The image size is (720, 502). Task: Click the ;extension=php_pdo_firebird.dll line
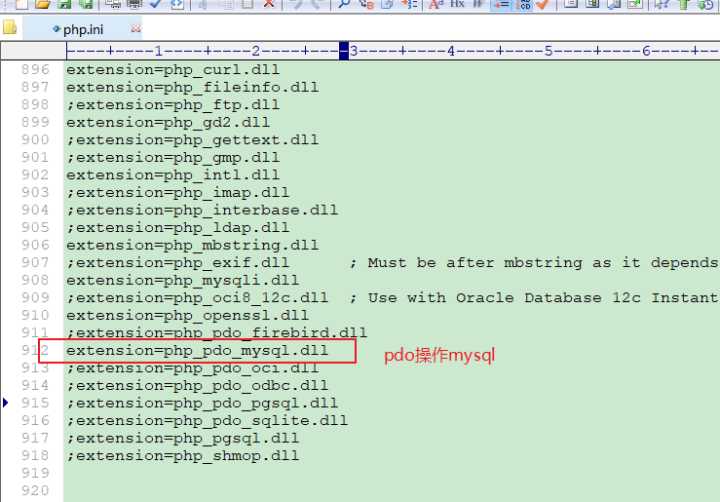217,333
